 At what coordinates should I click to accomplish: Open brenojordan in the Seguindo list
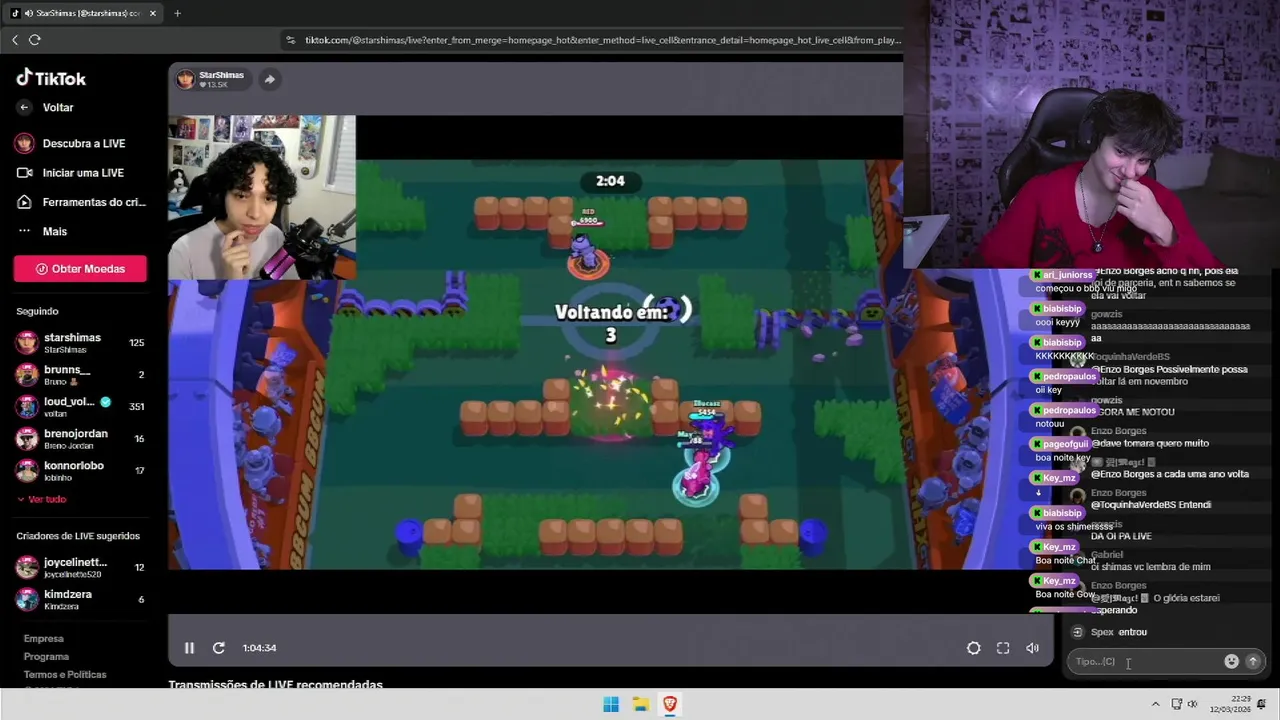80,438
